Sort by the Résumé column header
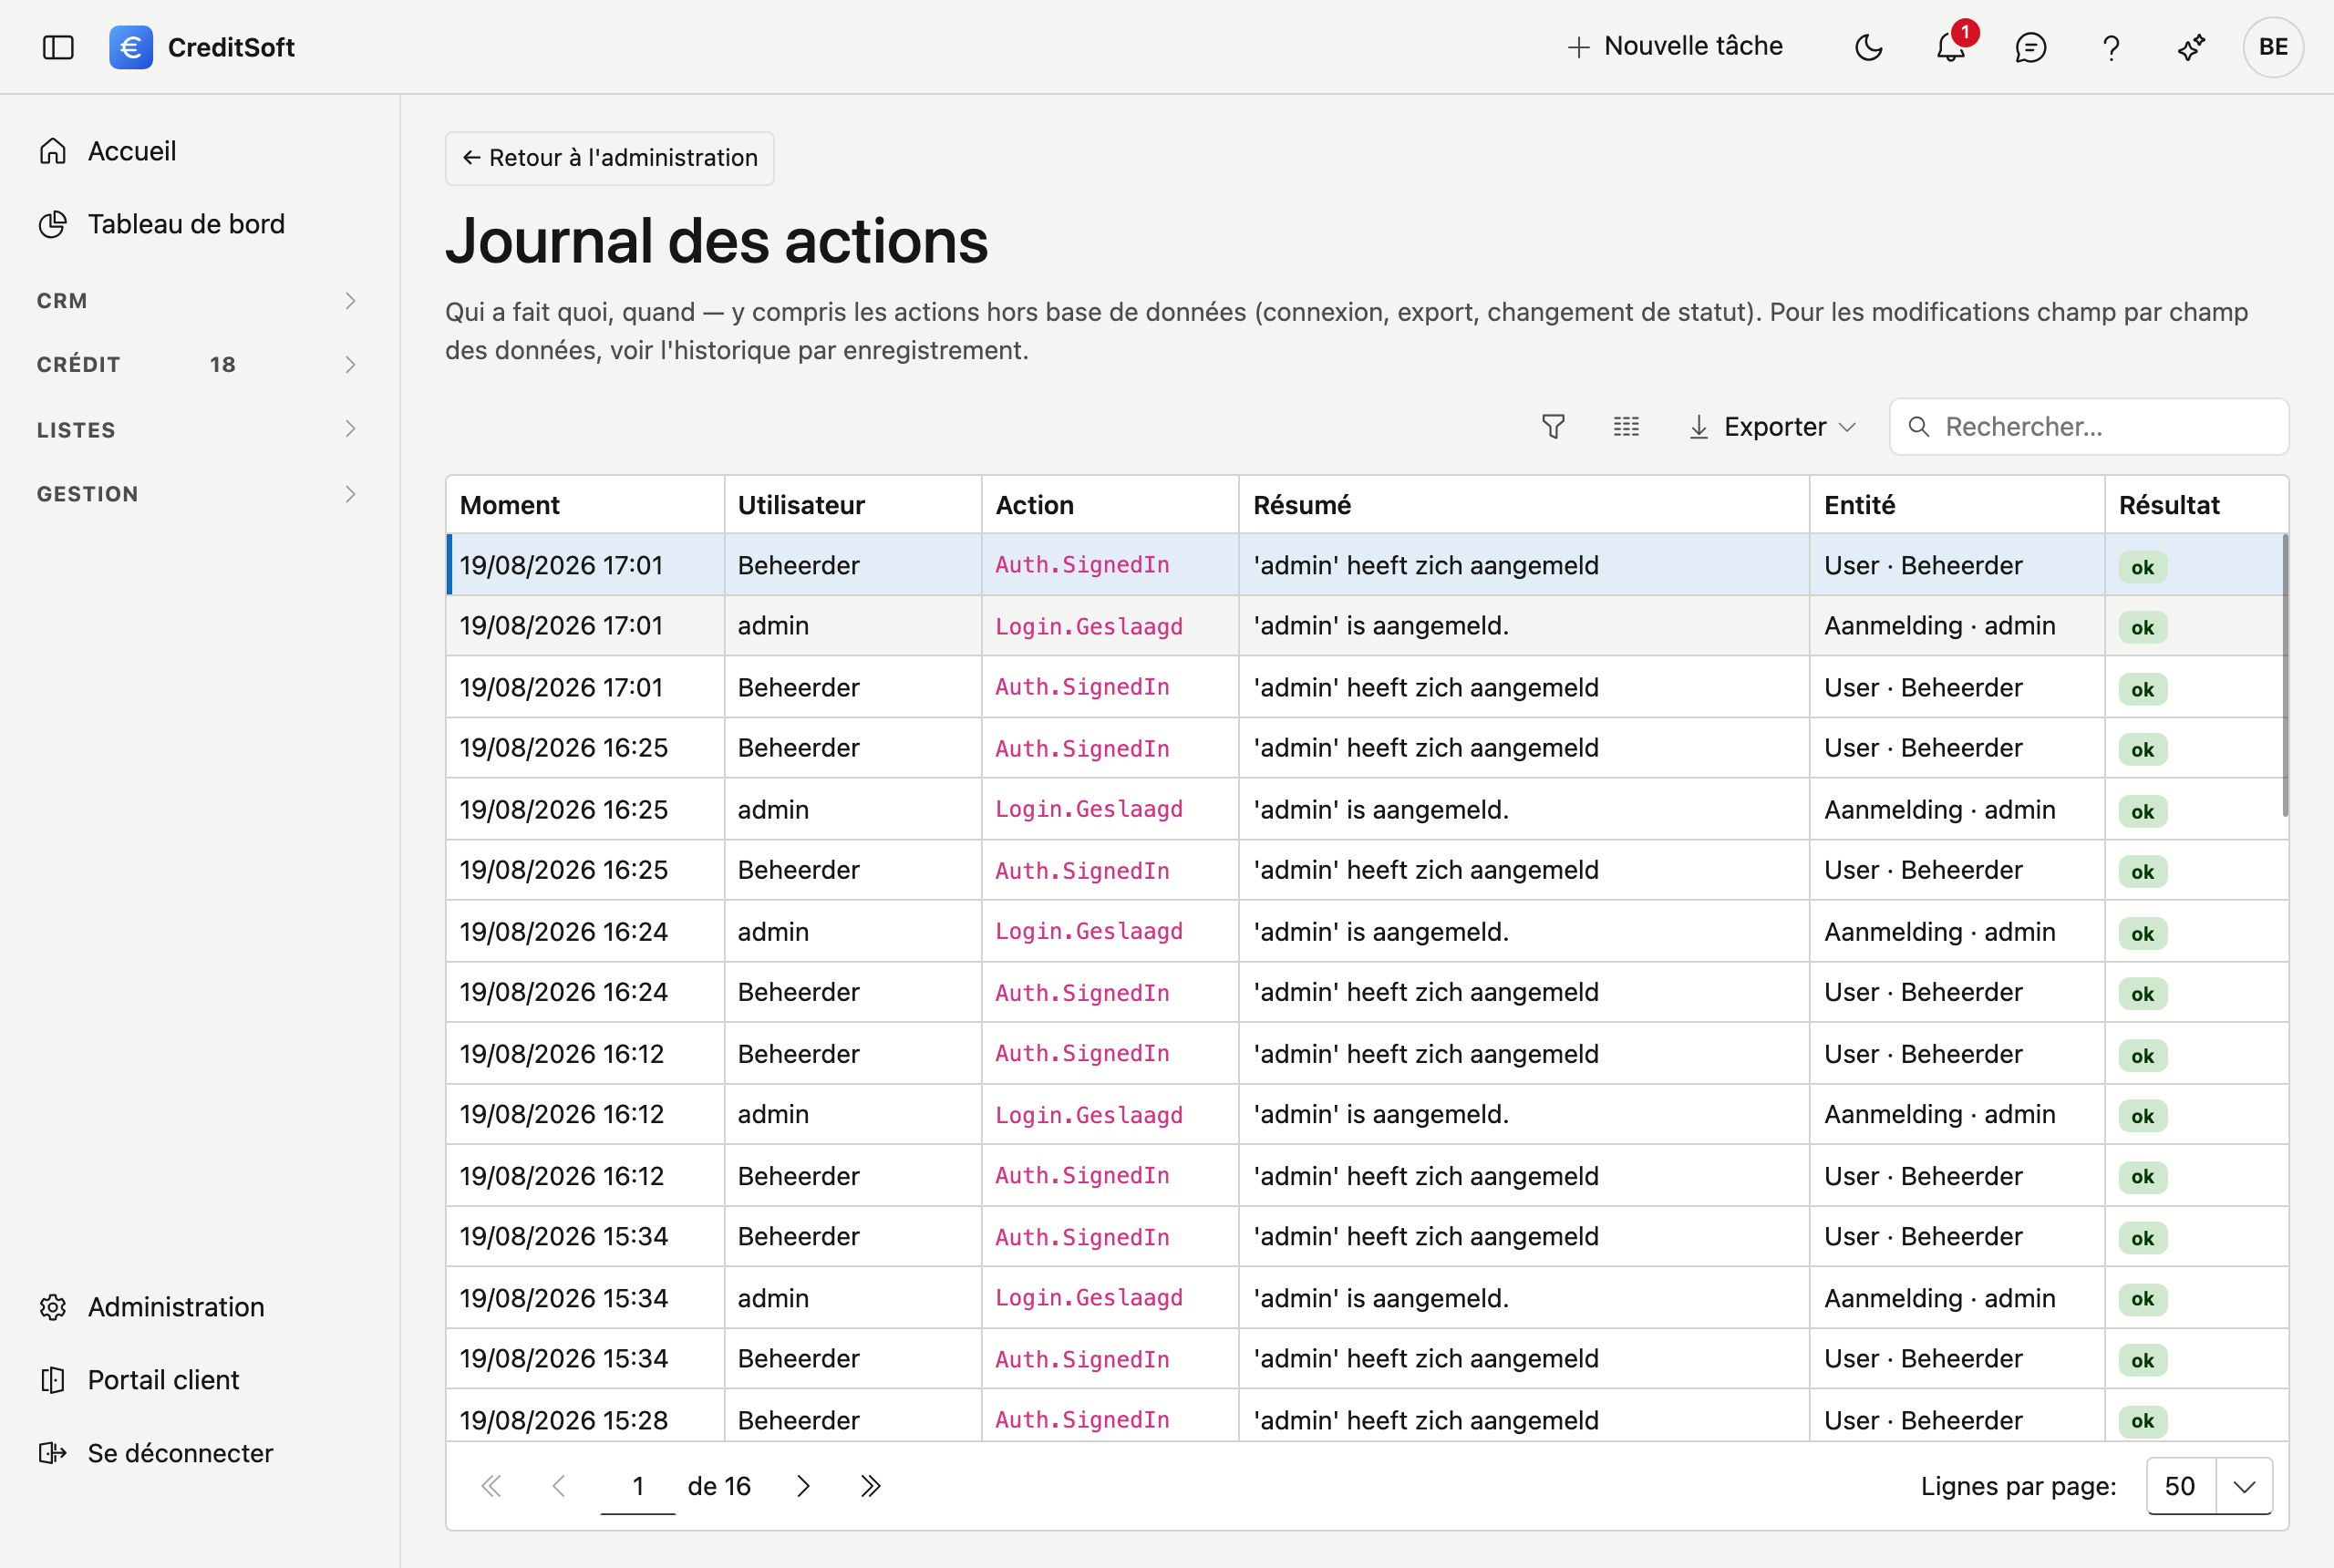The image size is (2334, 1568). click(1524, 505)
